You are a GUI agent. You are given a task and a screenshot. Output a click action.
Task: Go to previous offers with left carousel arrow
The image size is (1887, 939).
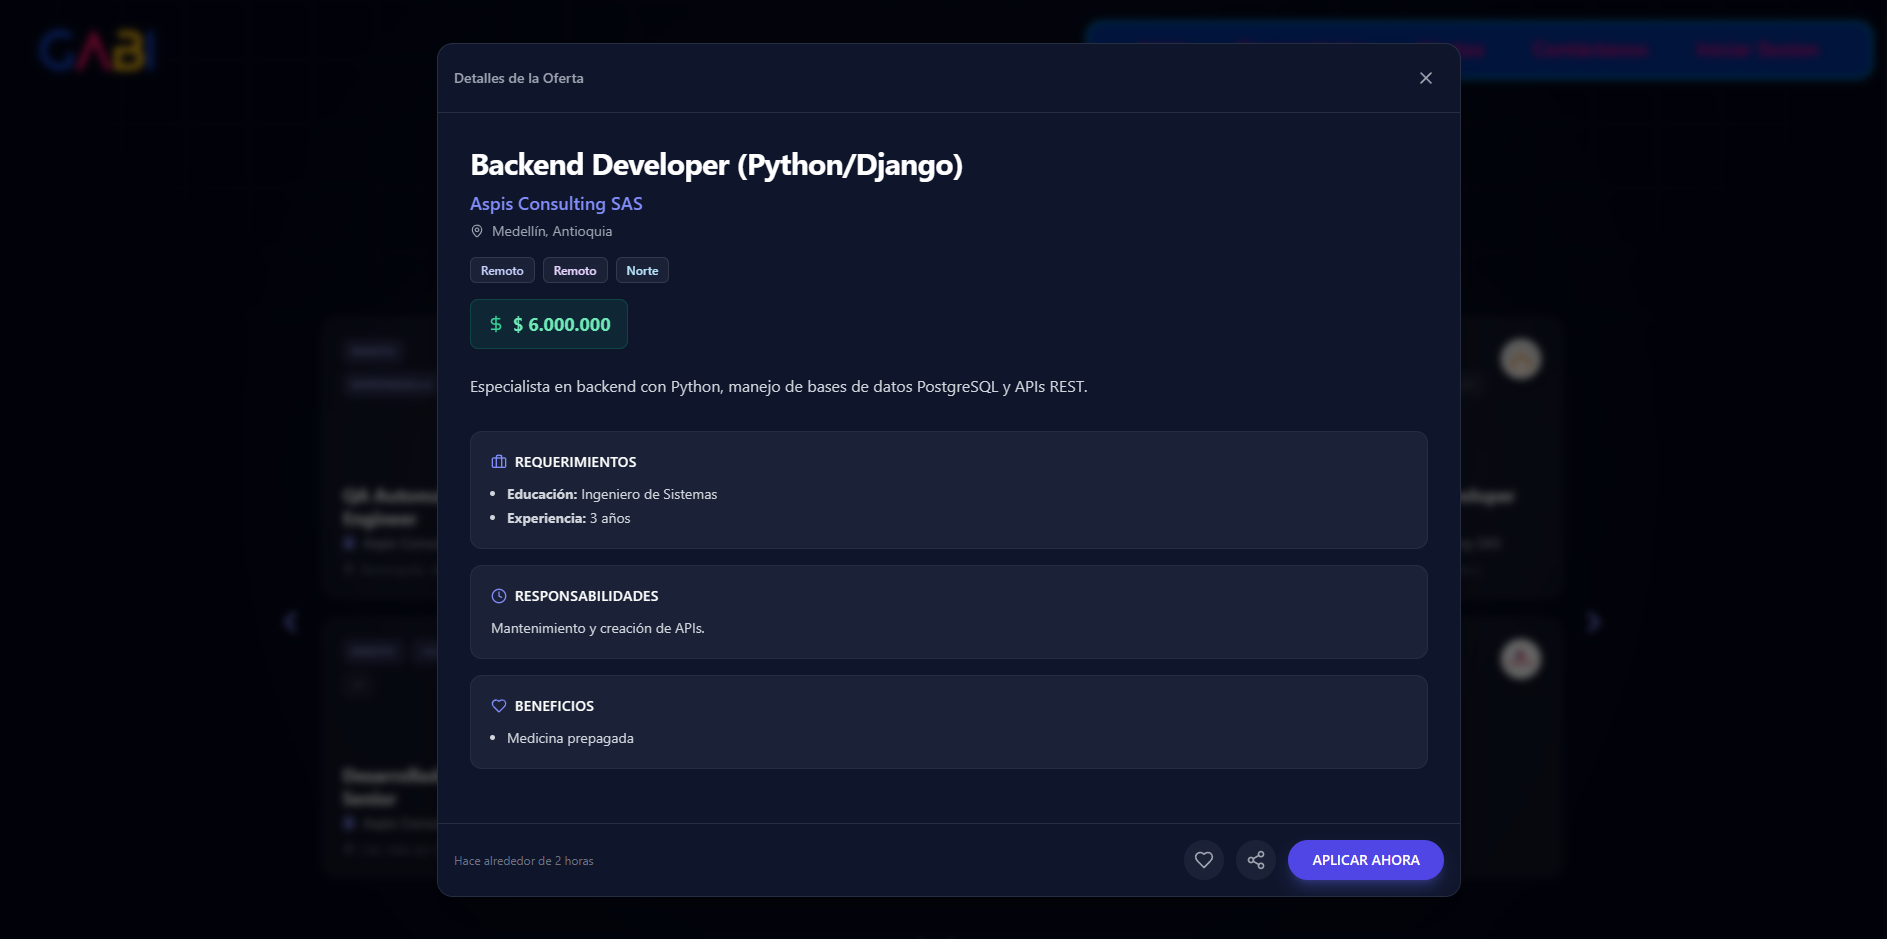(290, 622)
